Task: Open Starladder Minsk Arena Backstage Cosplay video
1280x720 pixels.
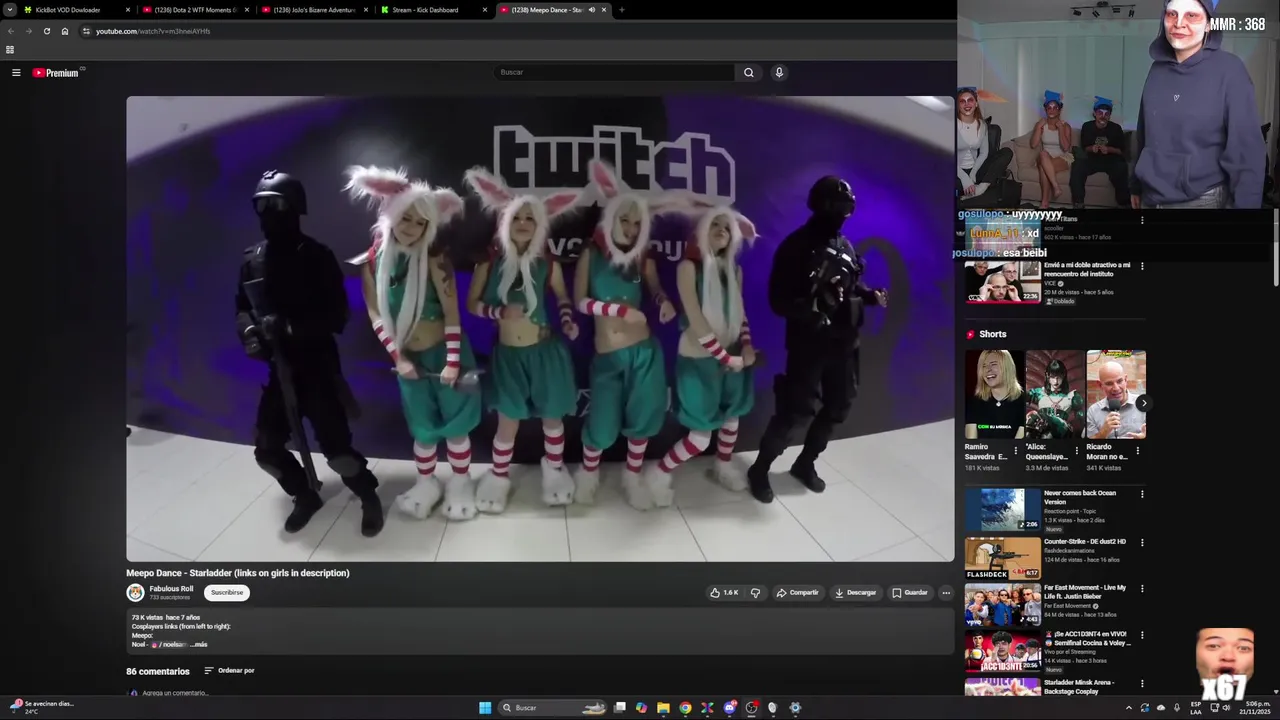Action: click(x=1079, y=687)
